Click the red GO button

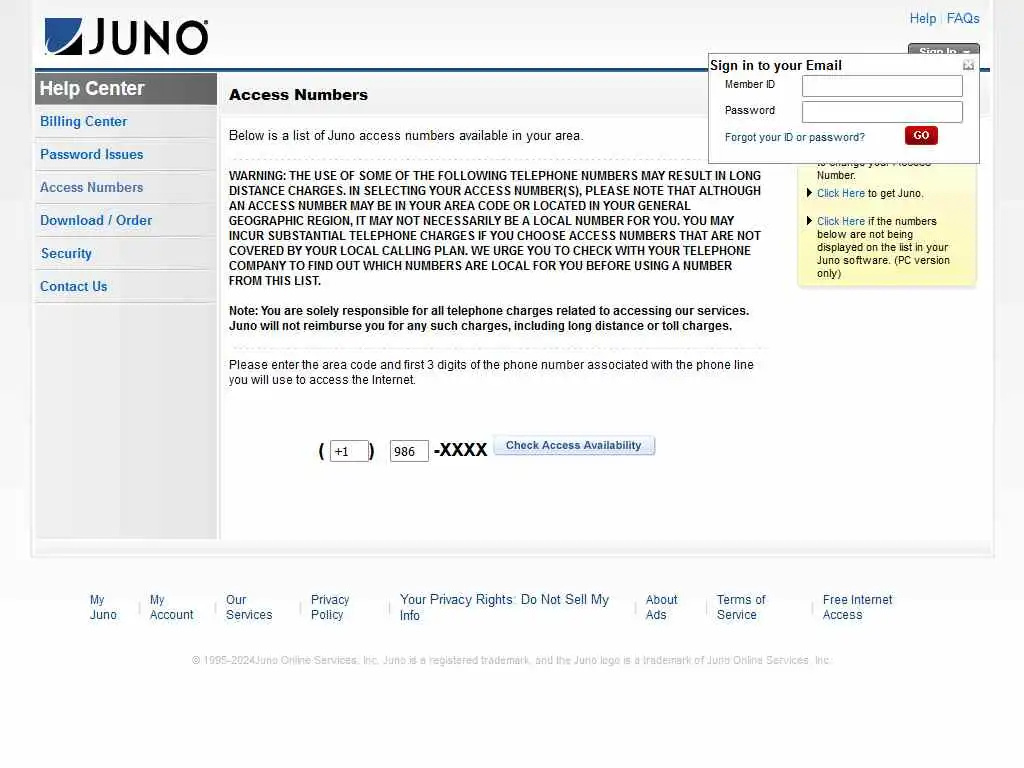[x=921, y=135]
